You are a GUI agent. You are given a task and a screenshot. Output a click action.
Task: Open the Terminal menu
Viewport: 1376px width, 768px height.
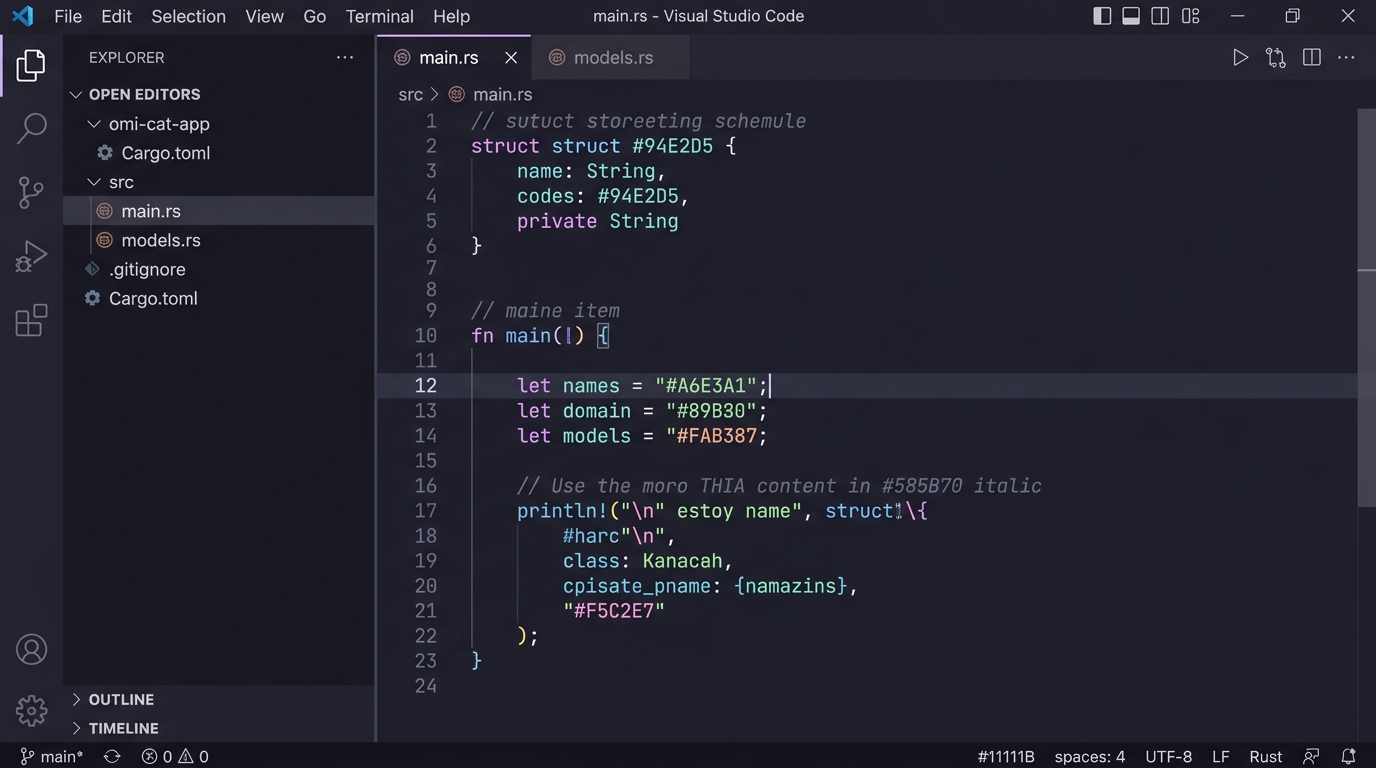(x=379, y=16)
